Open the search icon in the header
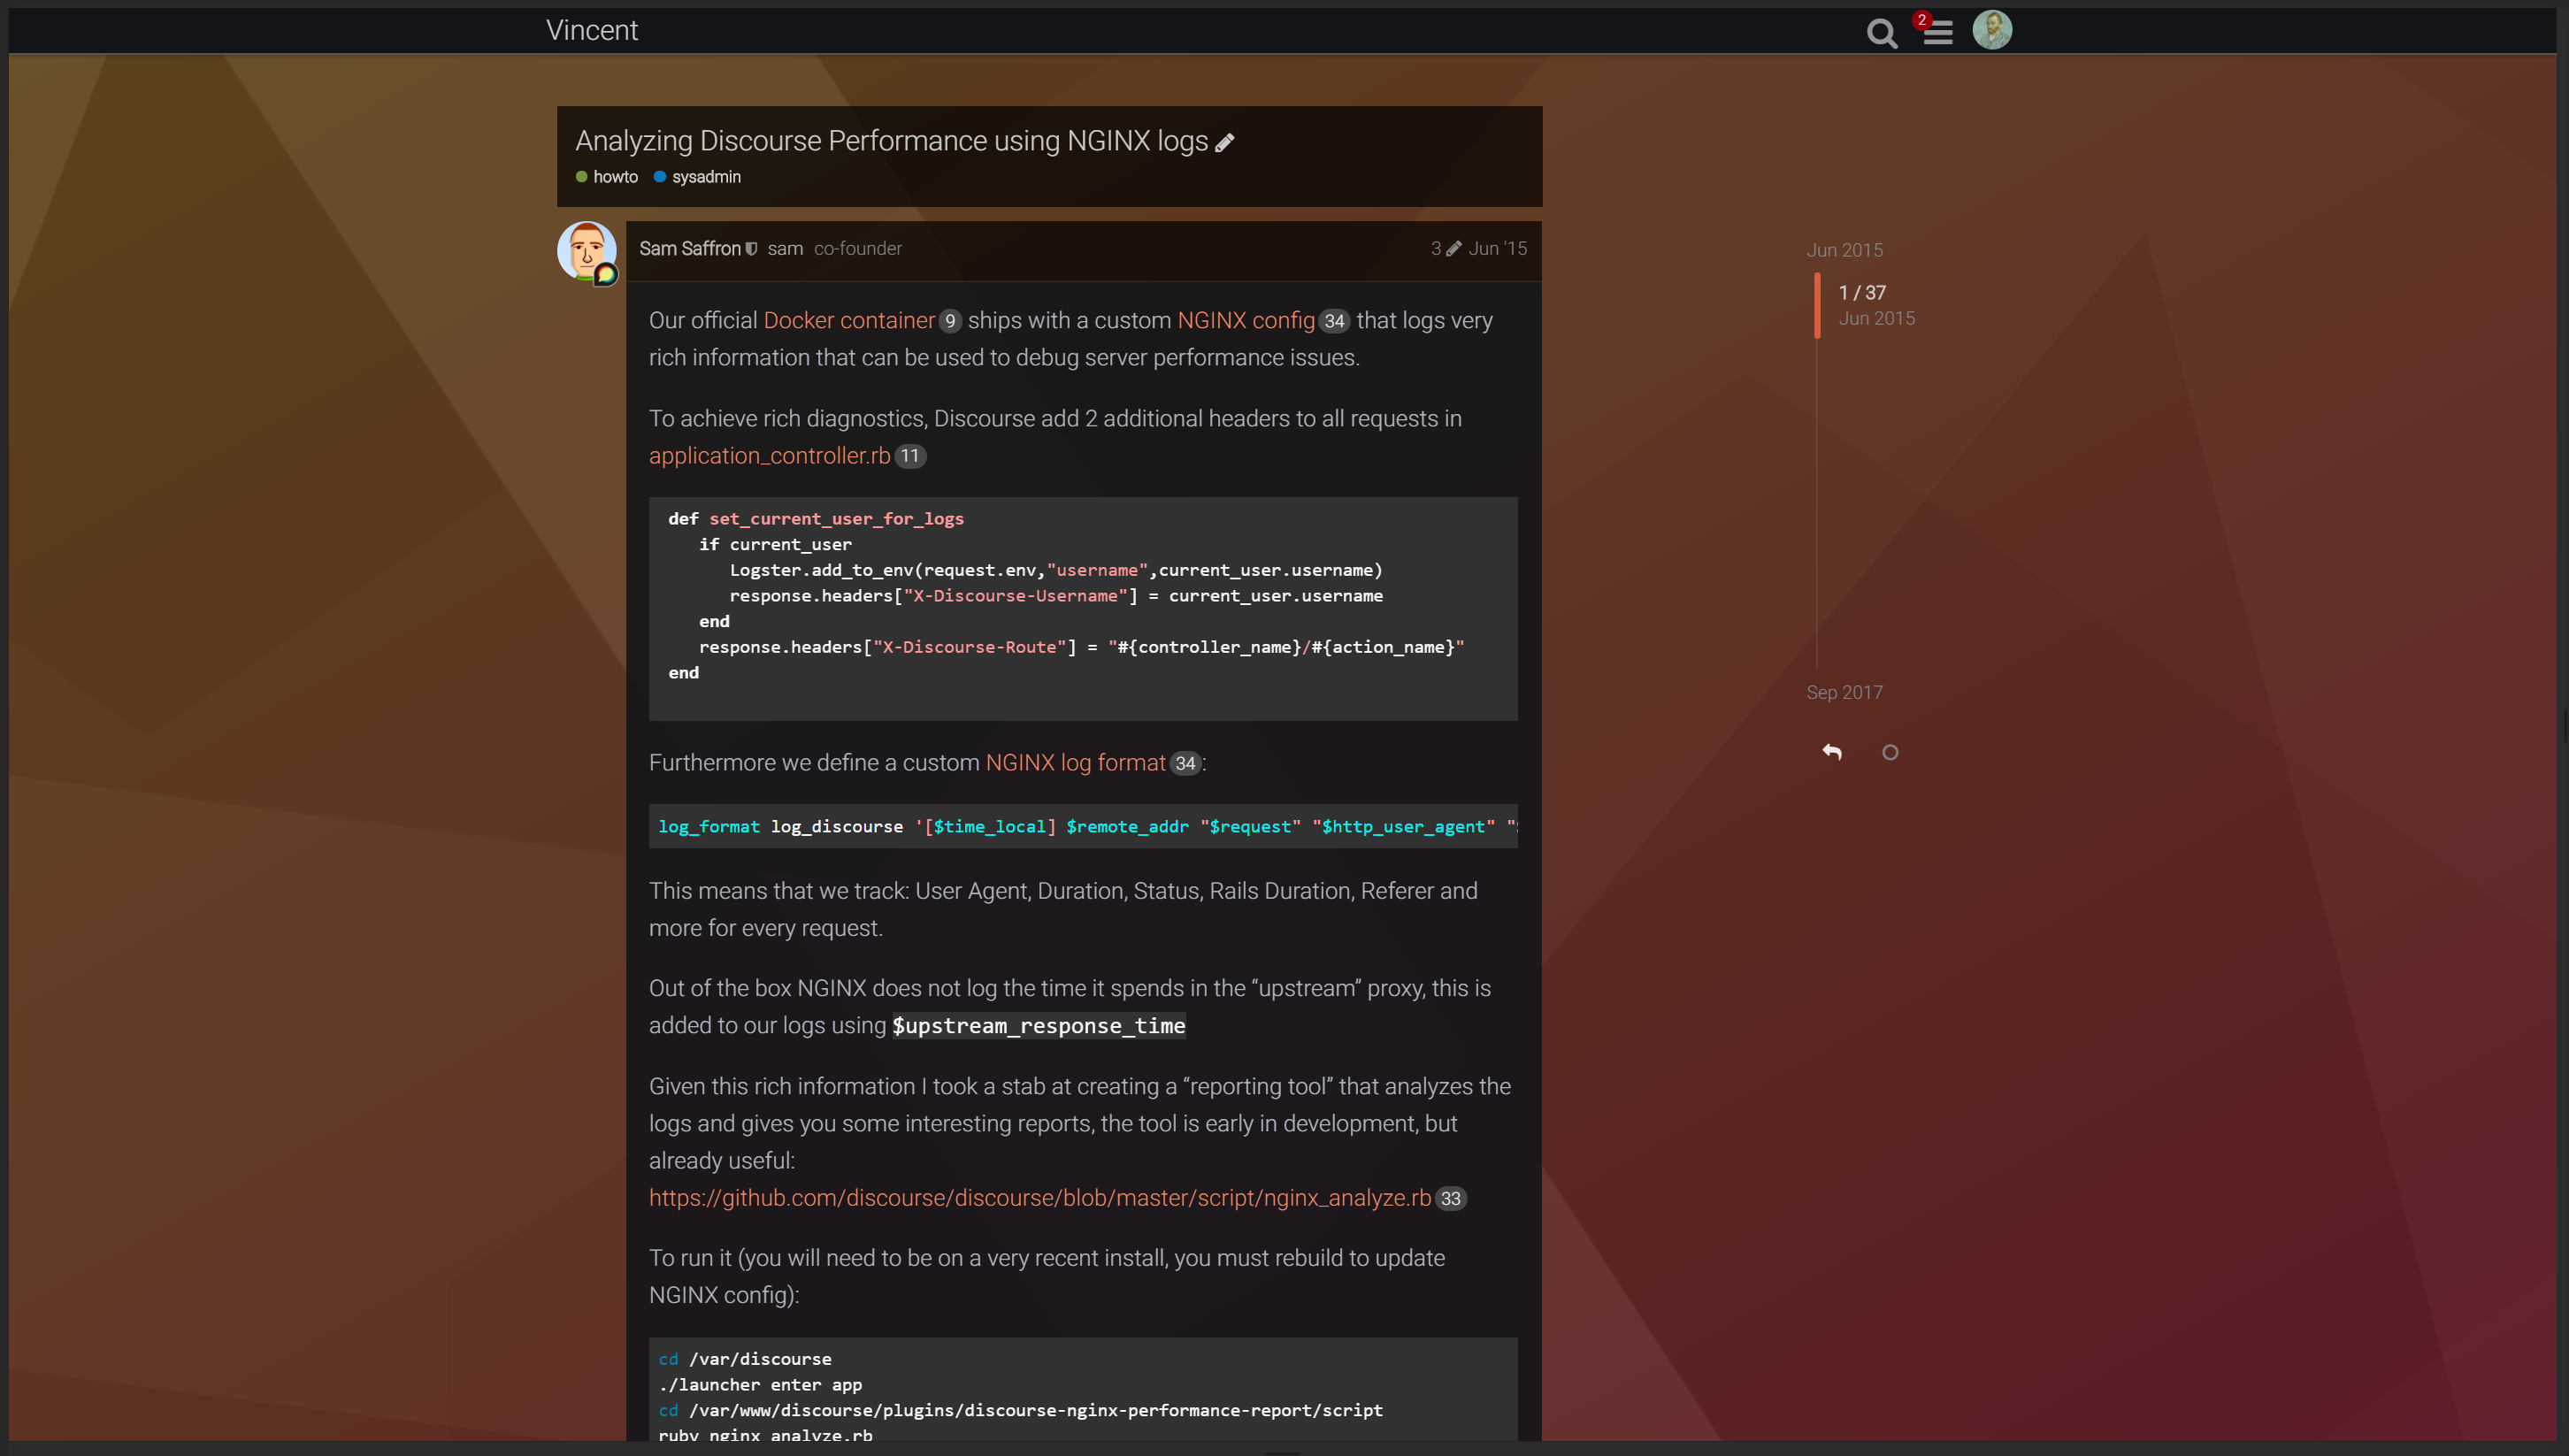The width and height of the screenshot is (2569, 1456). coord(1881,33)
